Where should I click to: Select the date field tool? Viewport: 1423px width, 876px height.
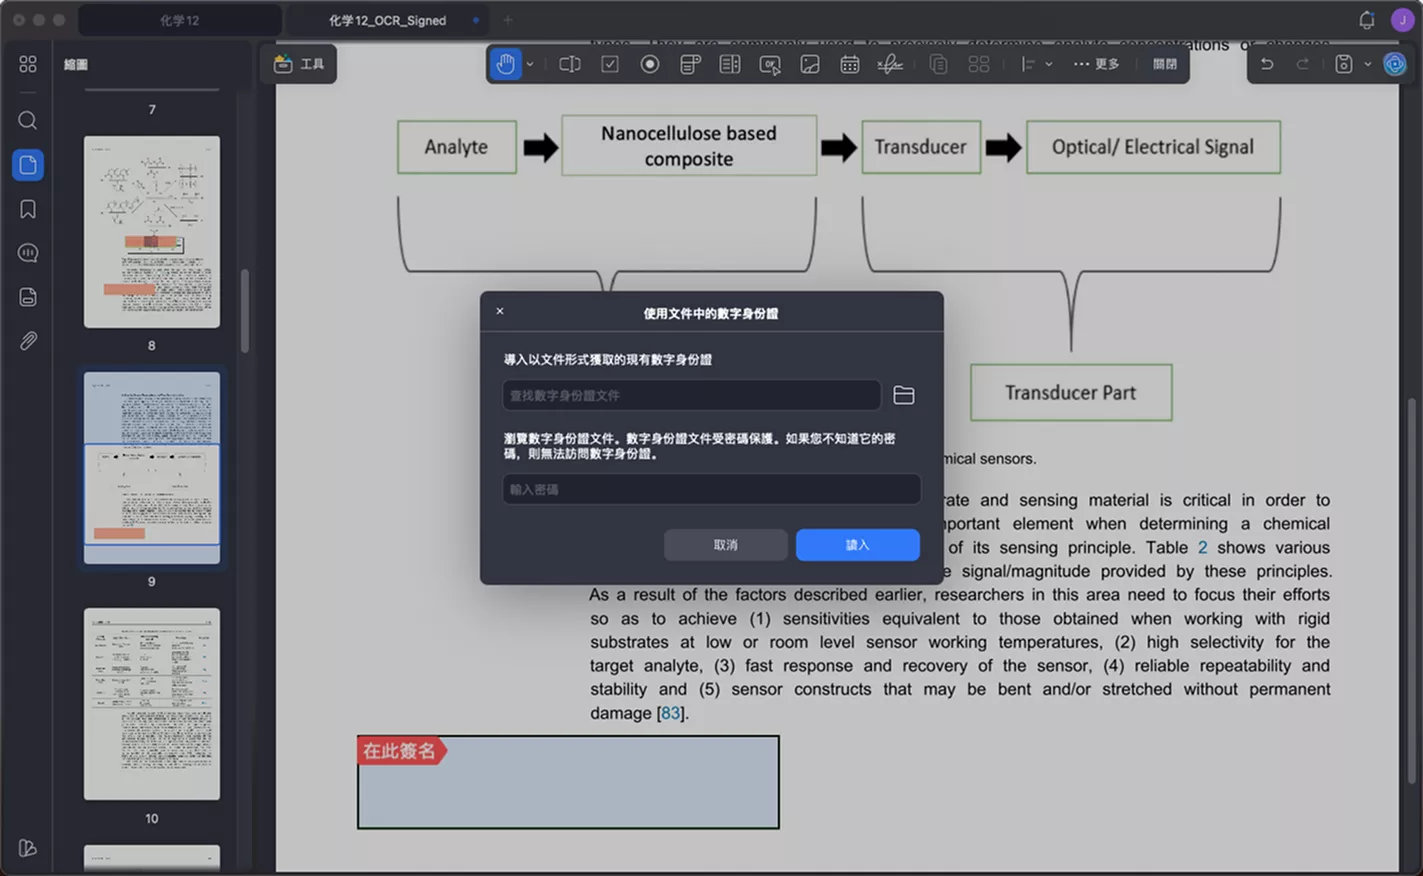point(850,64)
